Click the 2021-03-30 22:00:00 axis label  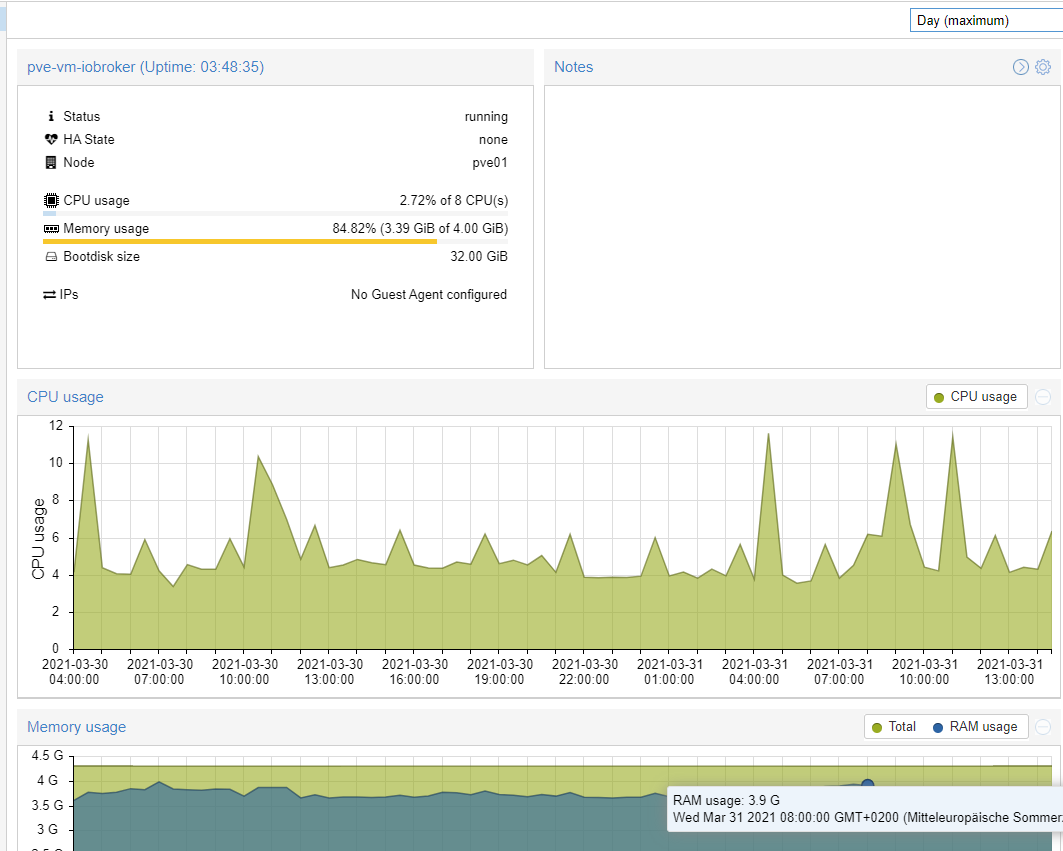point(584,672)
